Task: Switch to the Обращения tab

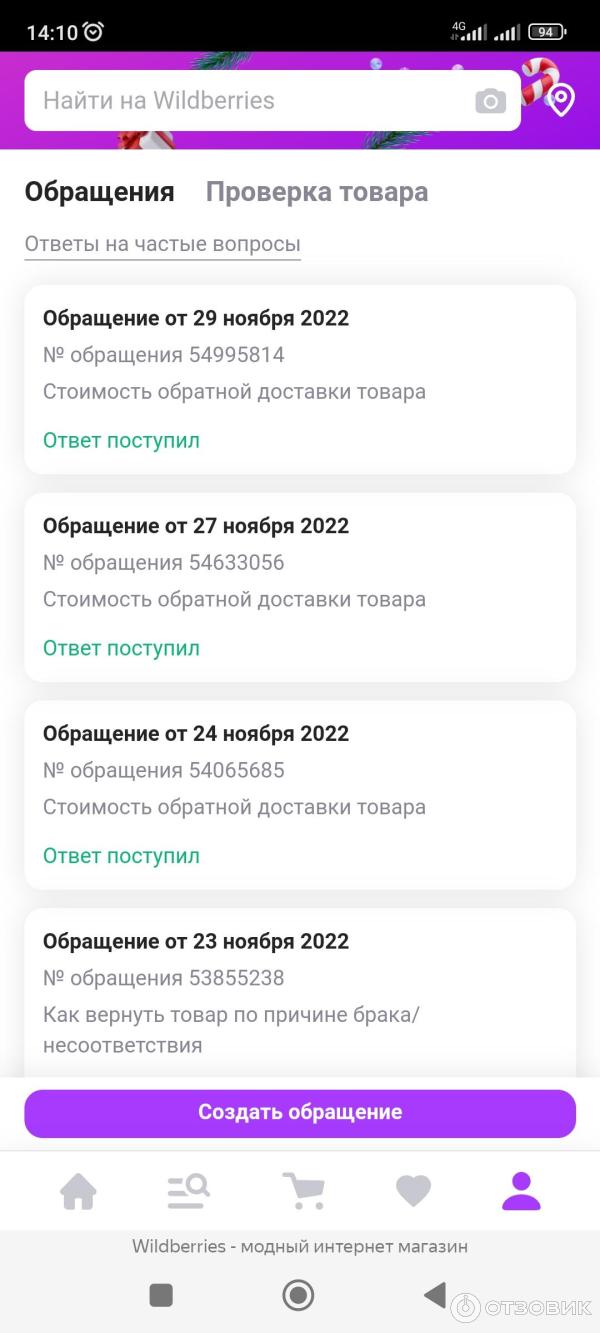Action: (99, 192)
